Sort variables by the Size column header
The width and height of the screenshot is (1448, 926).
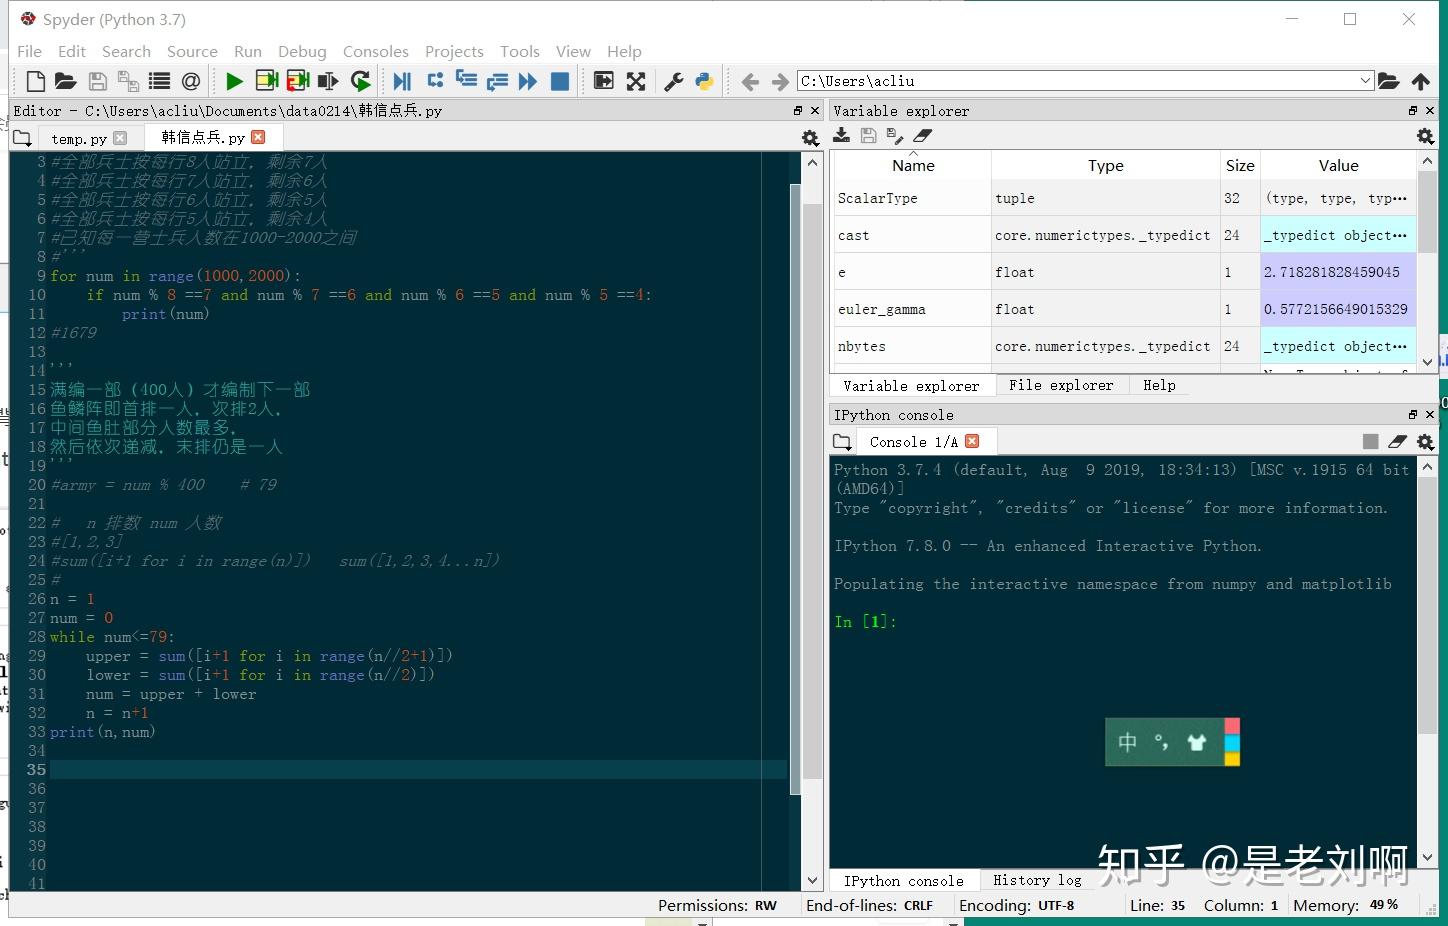1239,165
